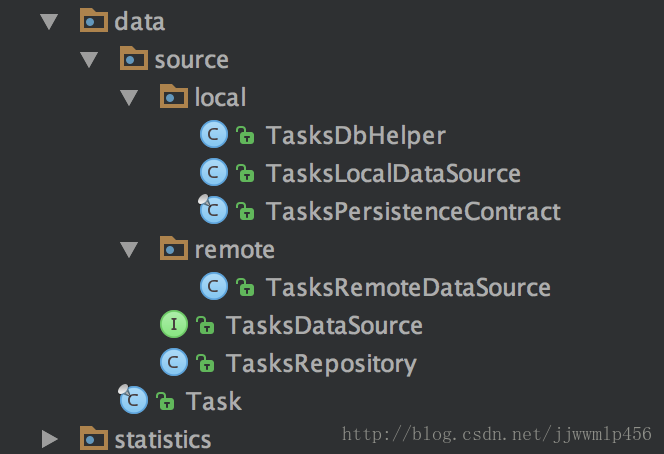Click the statistics package folder icon
Image resolution: width=664 pixels, height=454 pixels.
[x=94, y=439]
